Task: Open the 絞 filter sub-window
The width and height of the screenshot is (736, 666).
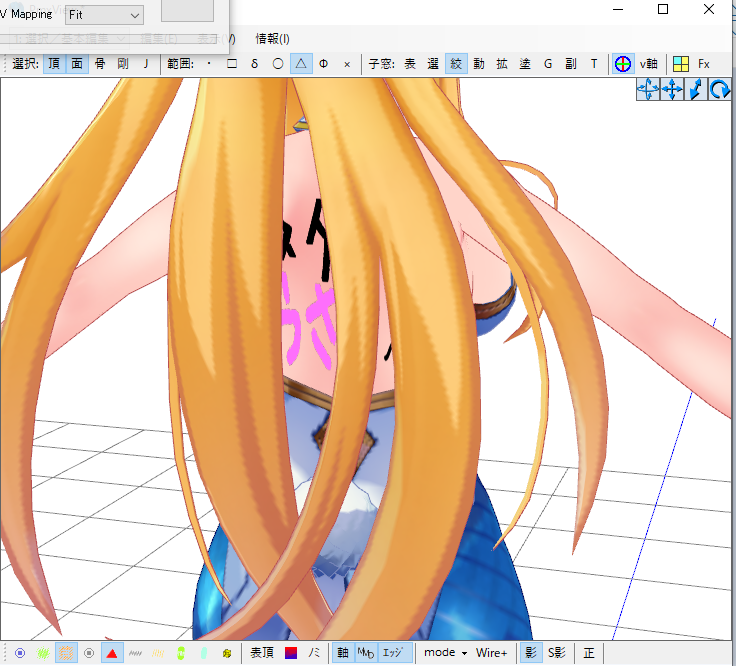Action: (456, 64)
